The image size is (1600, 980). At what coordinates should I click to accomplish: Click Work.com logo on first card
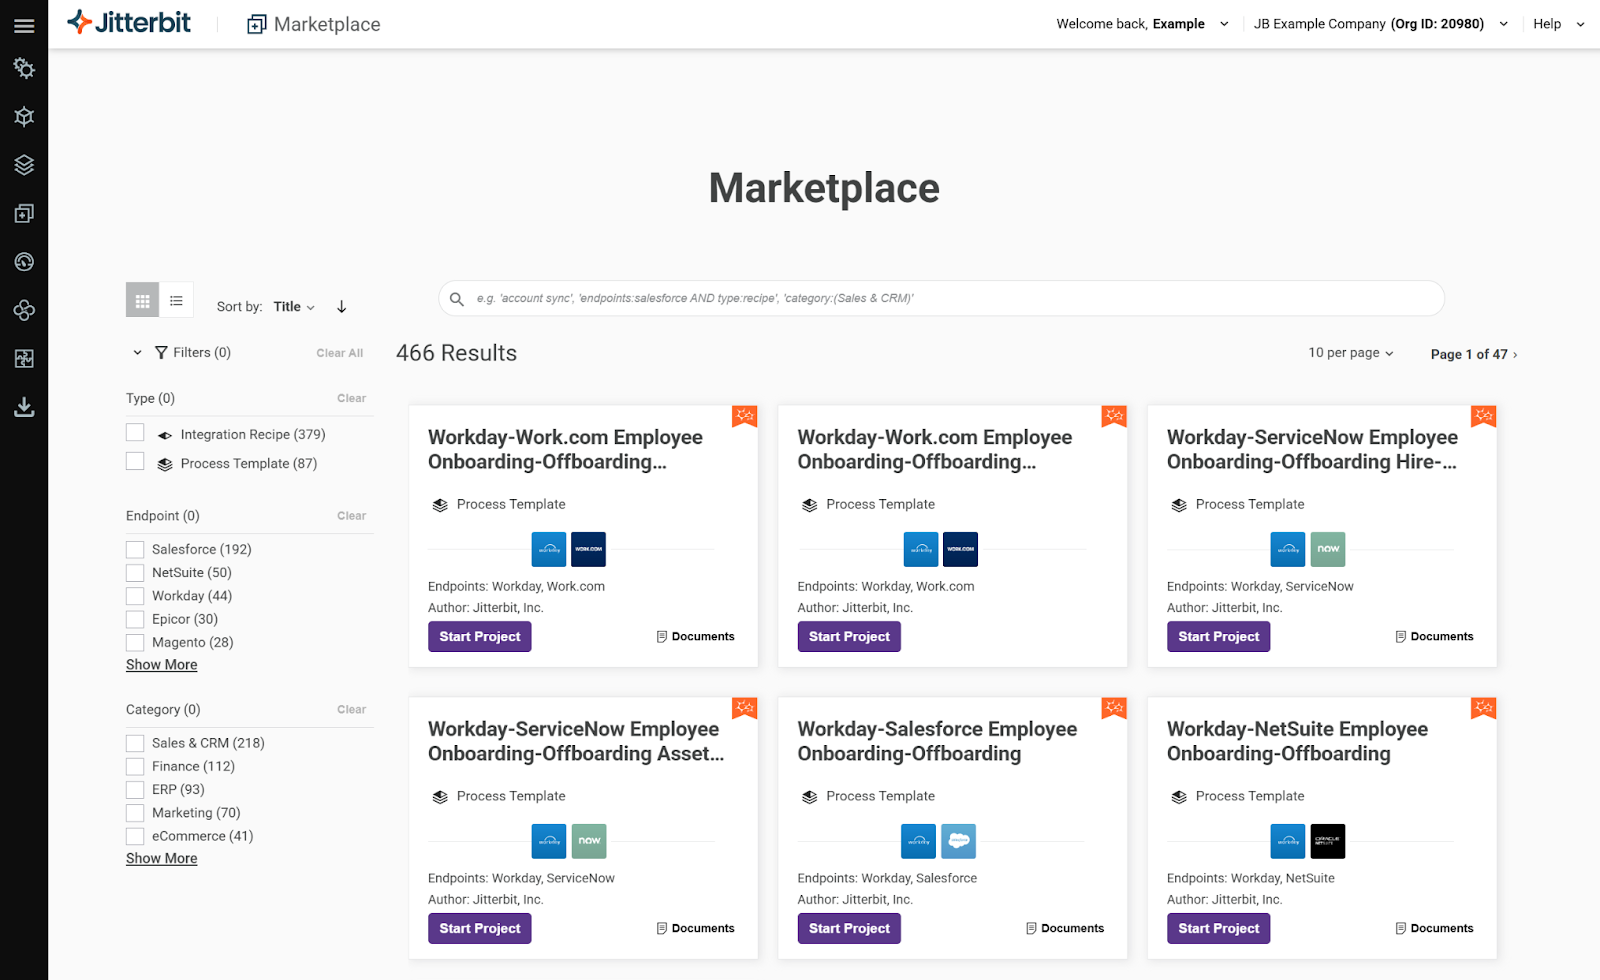(x=589, y=549)
